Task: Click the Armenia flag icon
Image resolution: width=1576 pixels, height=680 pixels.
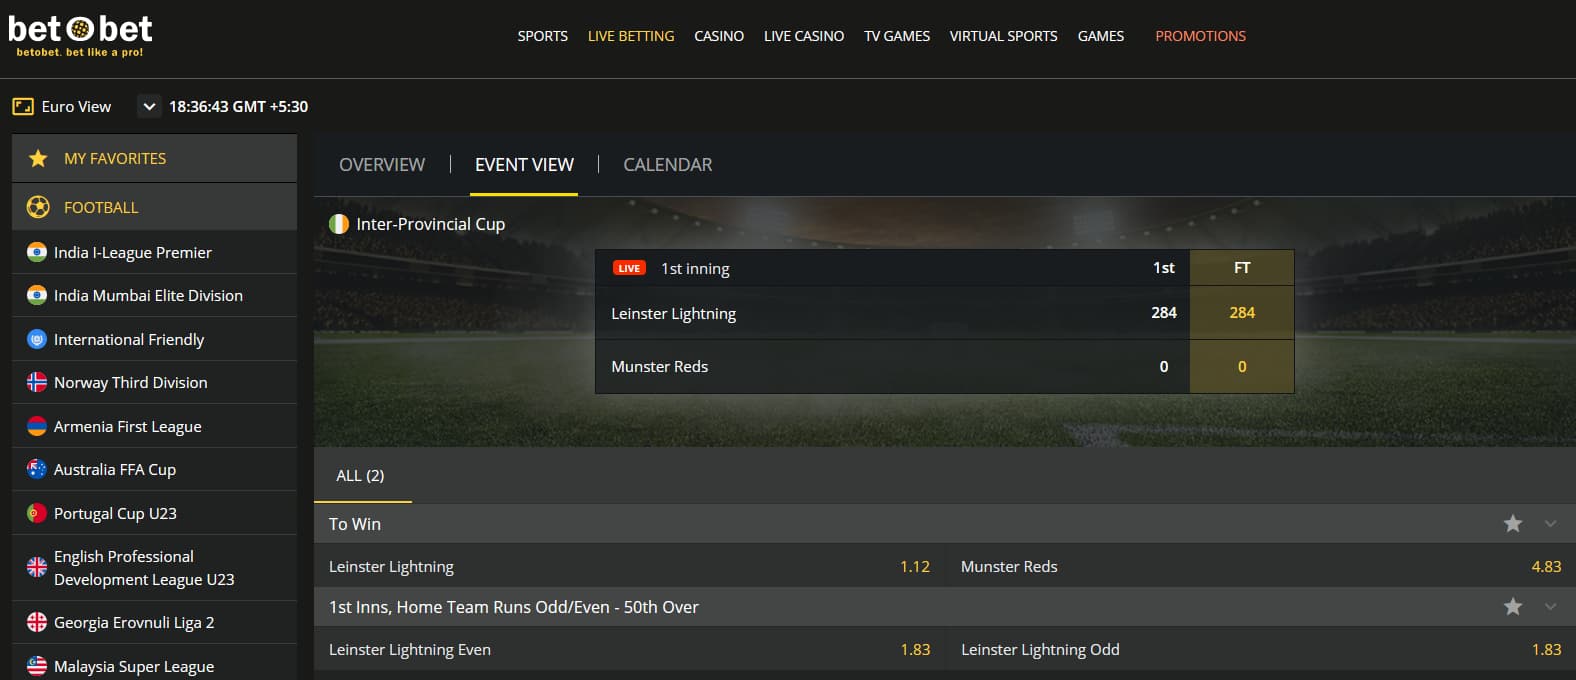Action: click(37, 426)
